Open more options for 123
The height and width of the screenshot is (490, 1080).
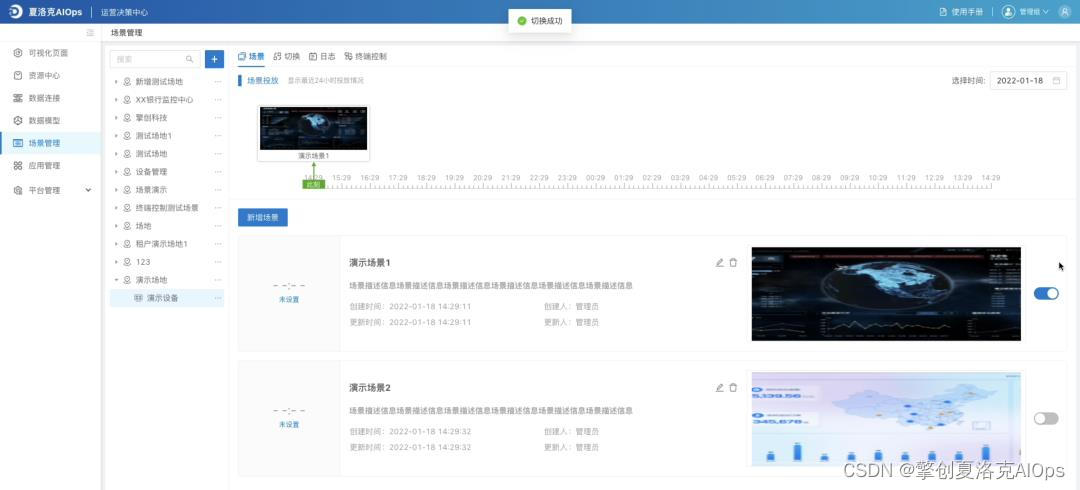[218, 262]
